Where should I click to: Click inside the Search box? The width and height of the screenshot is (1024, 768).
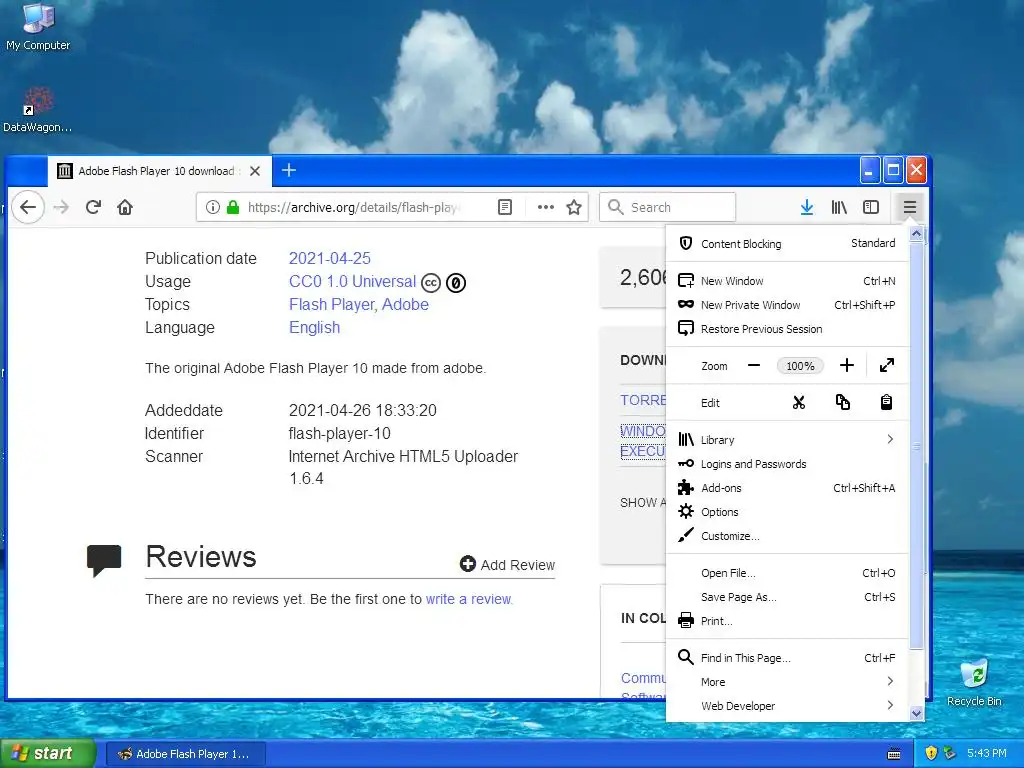[667, 208]
